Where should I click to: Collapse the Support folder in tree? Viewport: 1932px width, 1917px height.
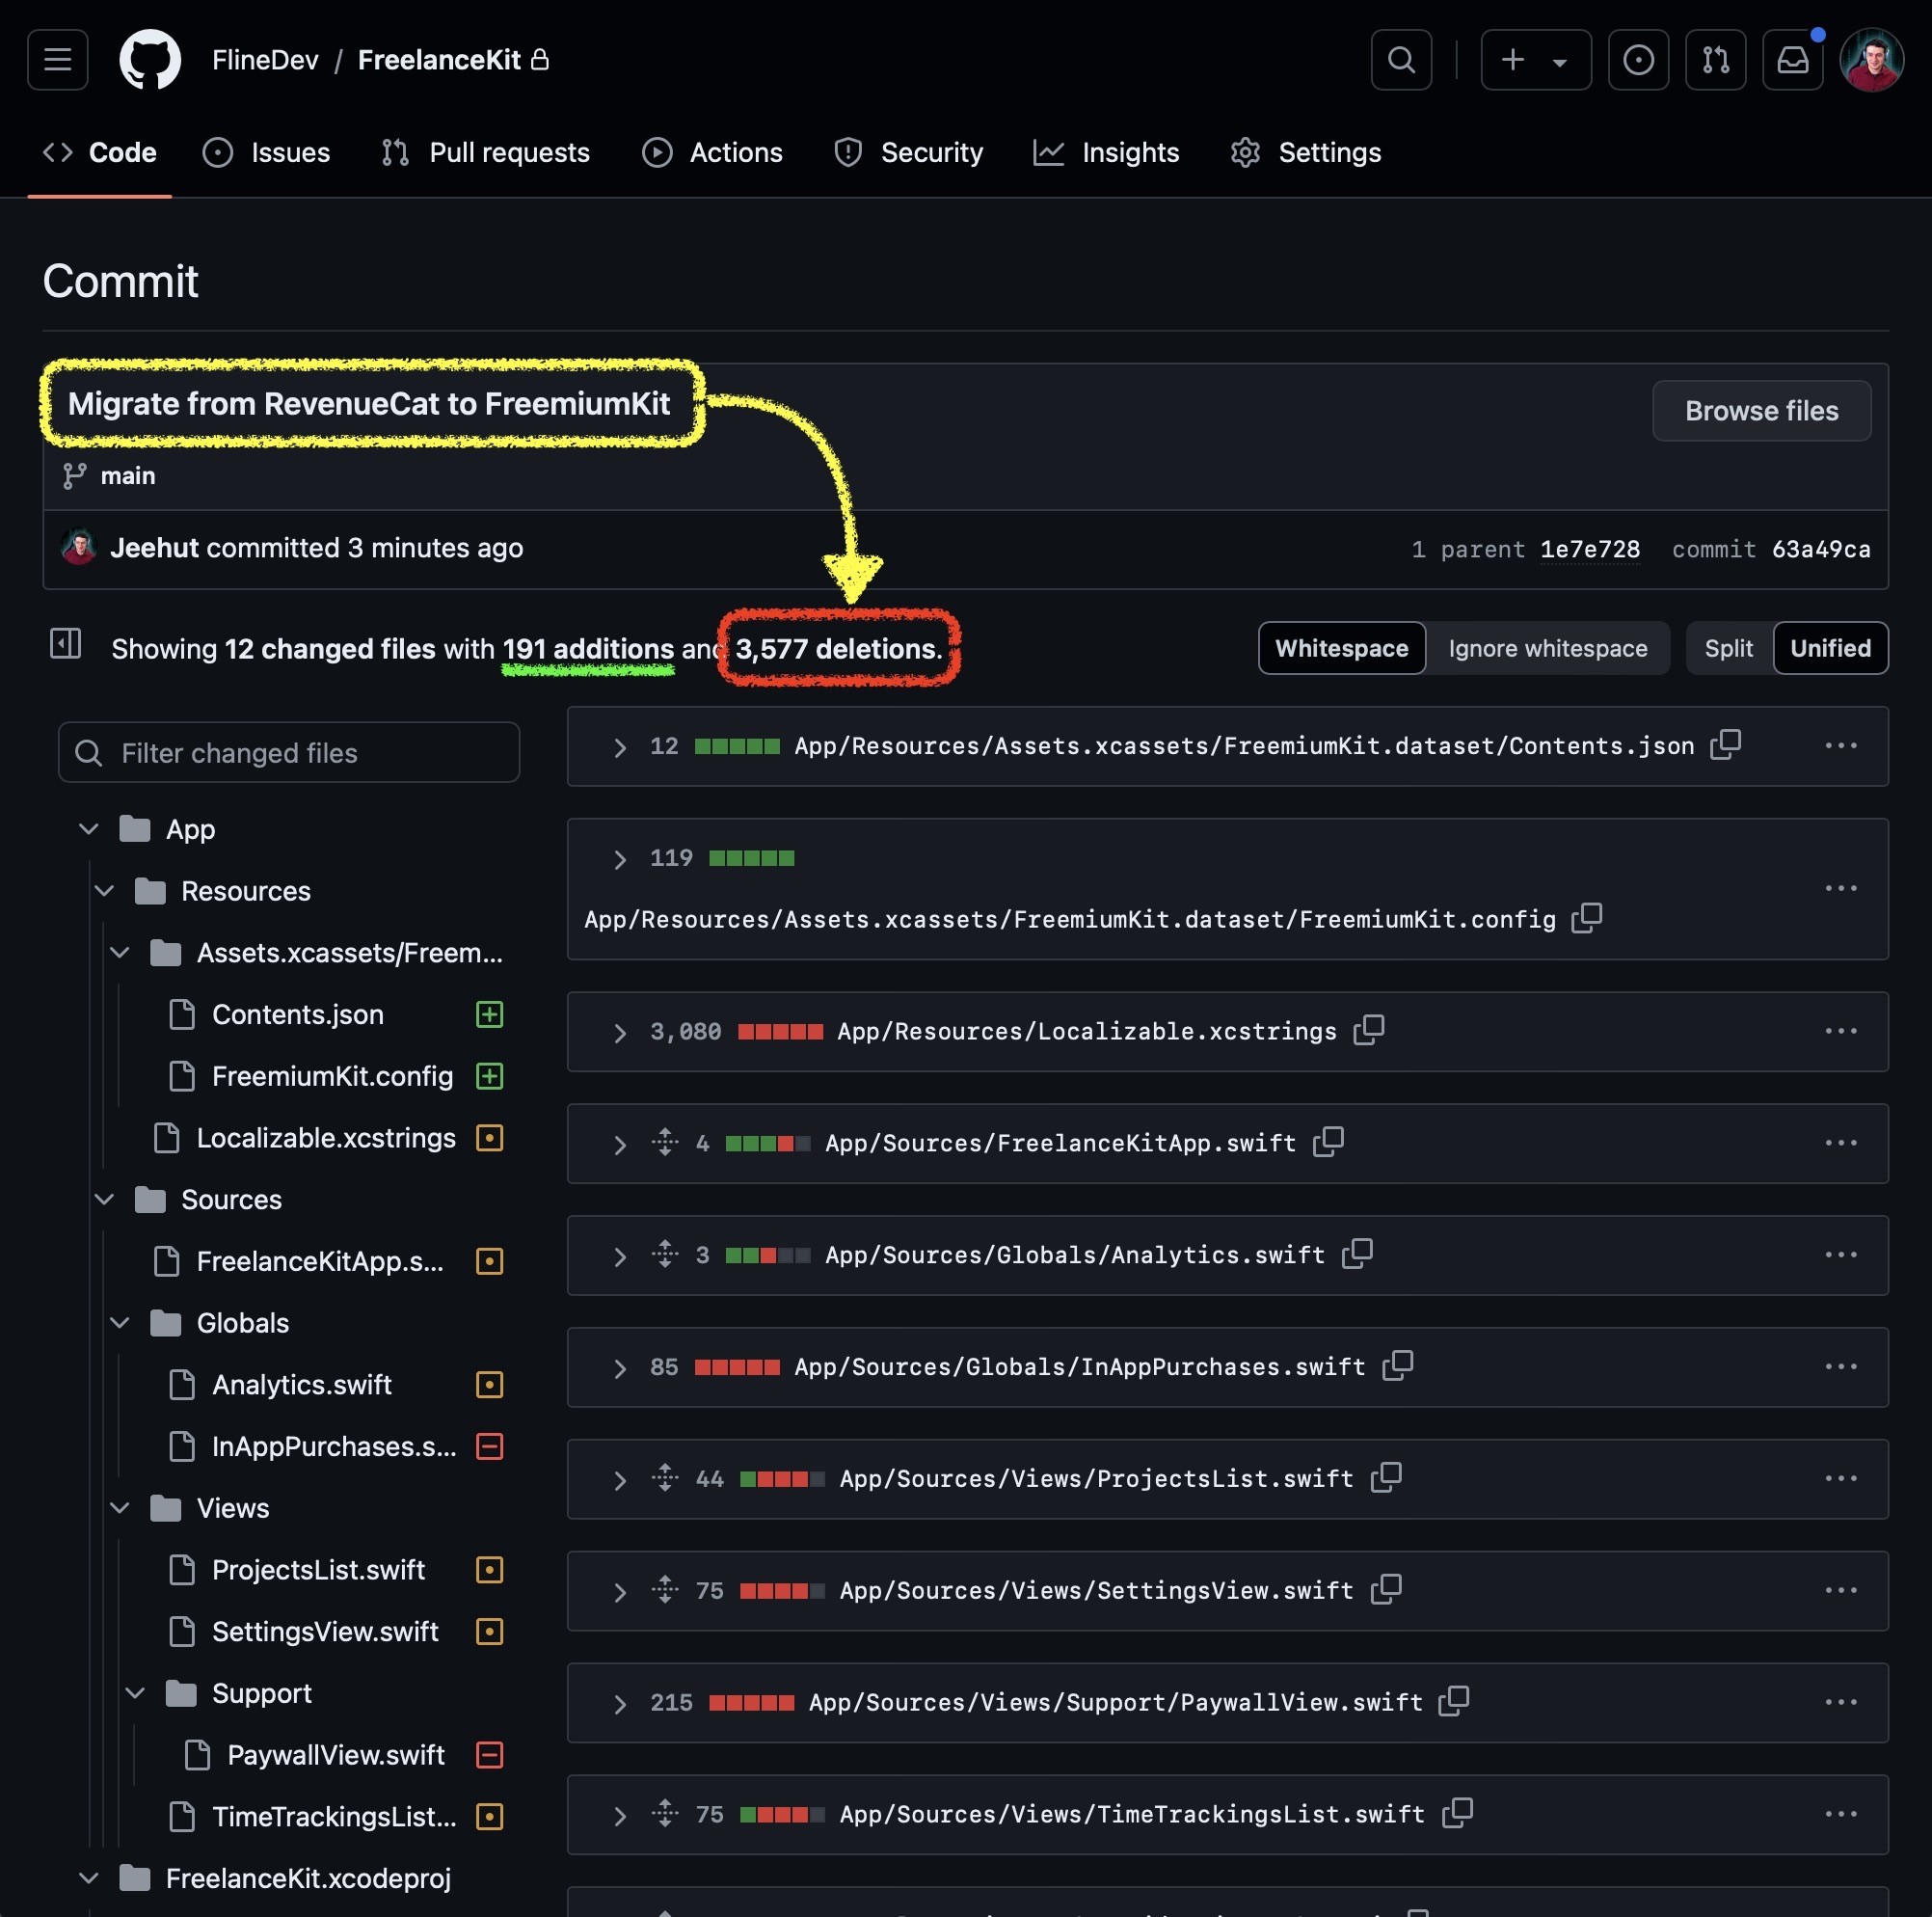(135, 1693)
